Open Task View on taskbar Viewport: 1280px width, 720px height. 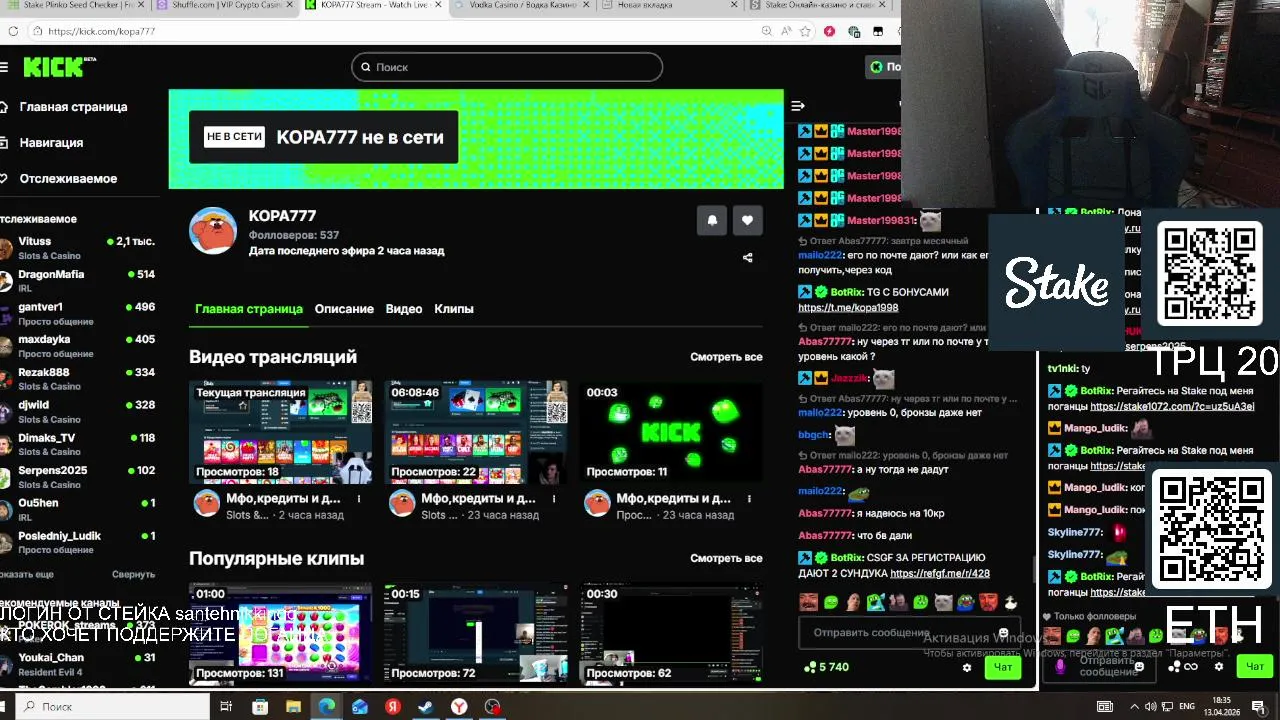(x=226, y=707)
